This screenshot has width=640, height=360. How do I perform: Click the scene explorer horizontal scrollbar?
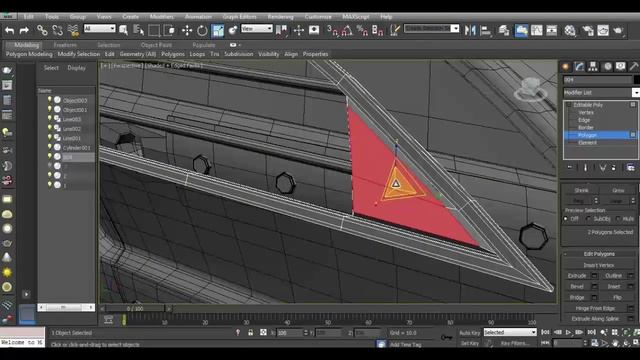[66, 307]
